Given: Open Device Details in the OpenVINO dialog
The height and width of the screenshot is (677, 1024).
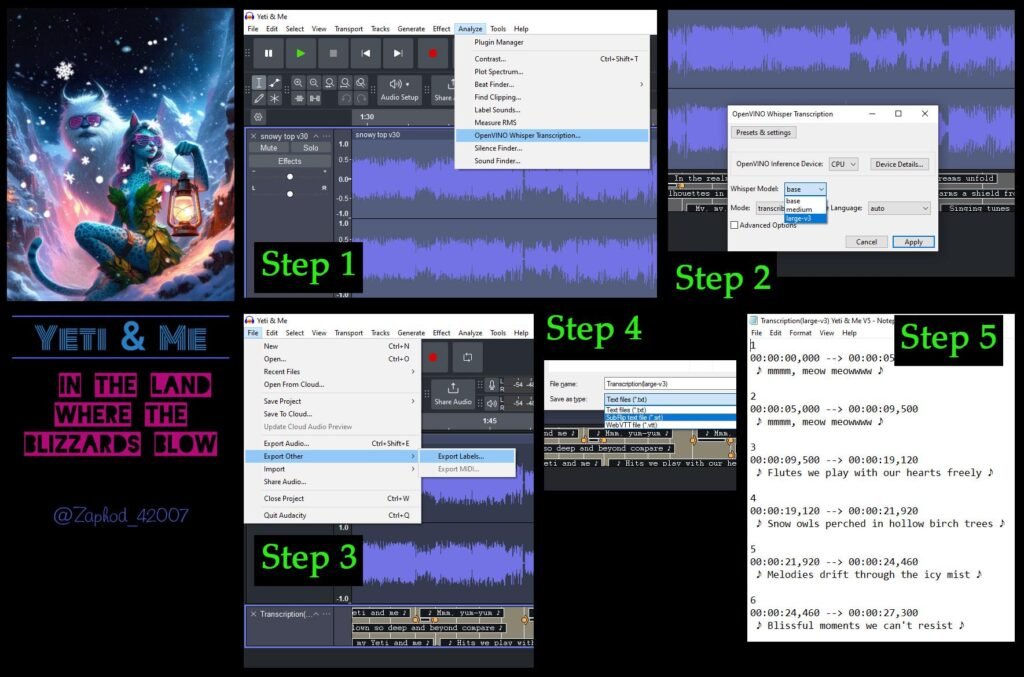Looking at the screenshot, I should [899, 165].
